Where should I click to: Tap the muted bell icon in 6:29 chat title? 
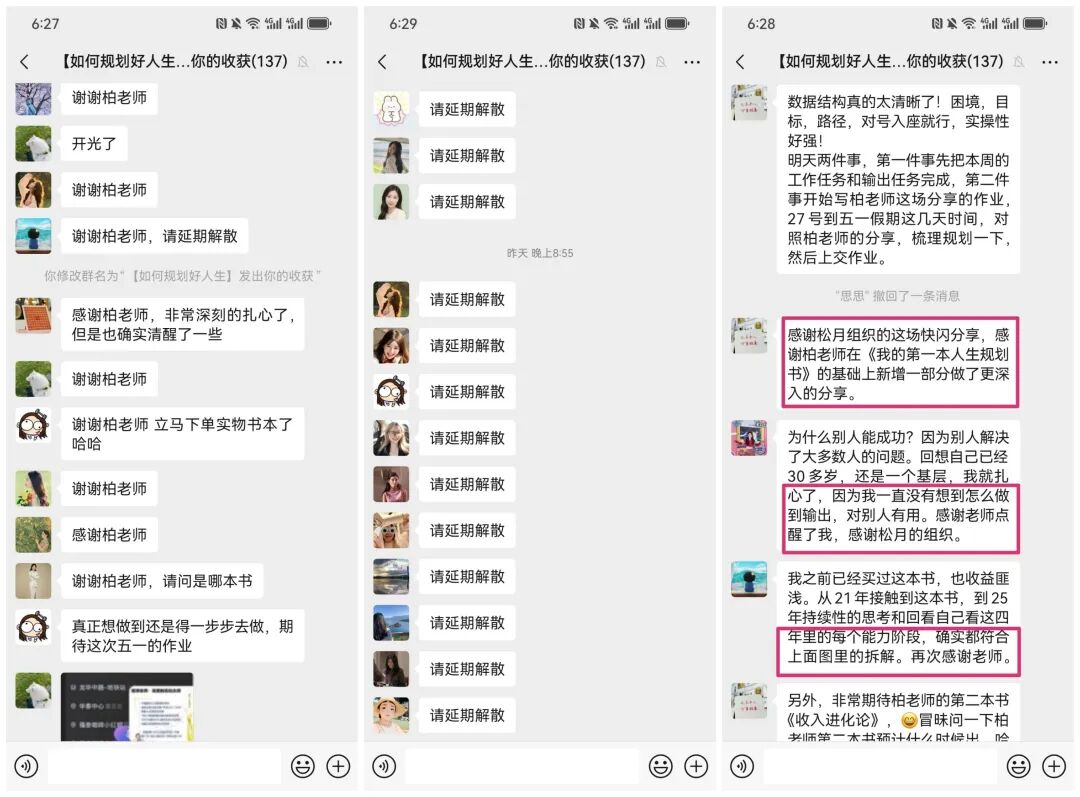661,62
